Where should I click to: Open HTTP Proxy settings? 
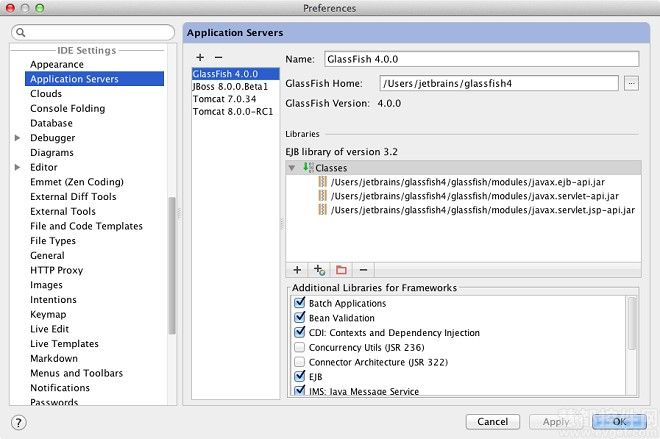(x=56, y=270)
